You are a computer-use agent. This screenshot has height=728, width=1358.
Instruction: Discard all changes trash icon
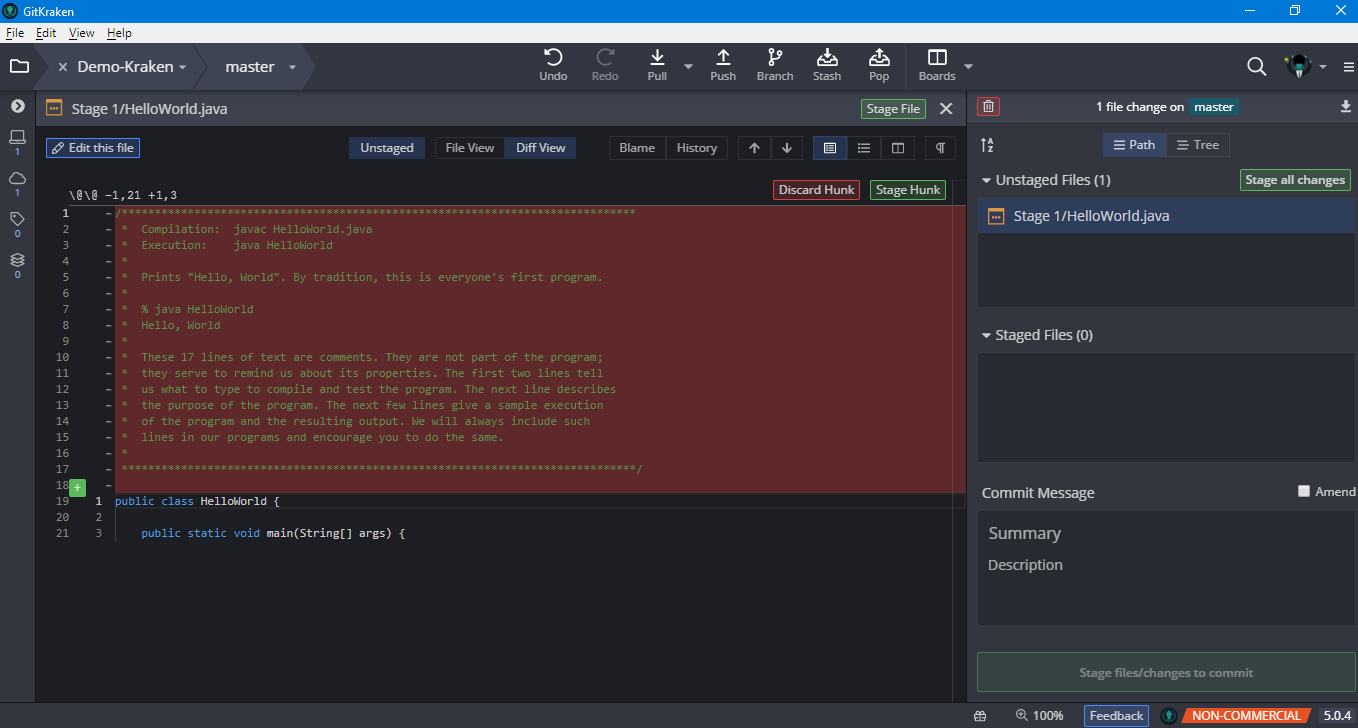pyautogui.click(x=989, y=107)
